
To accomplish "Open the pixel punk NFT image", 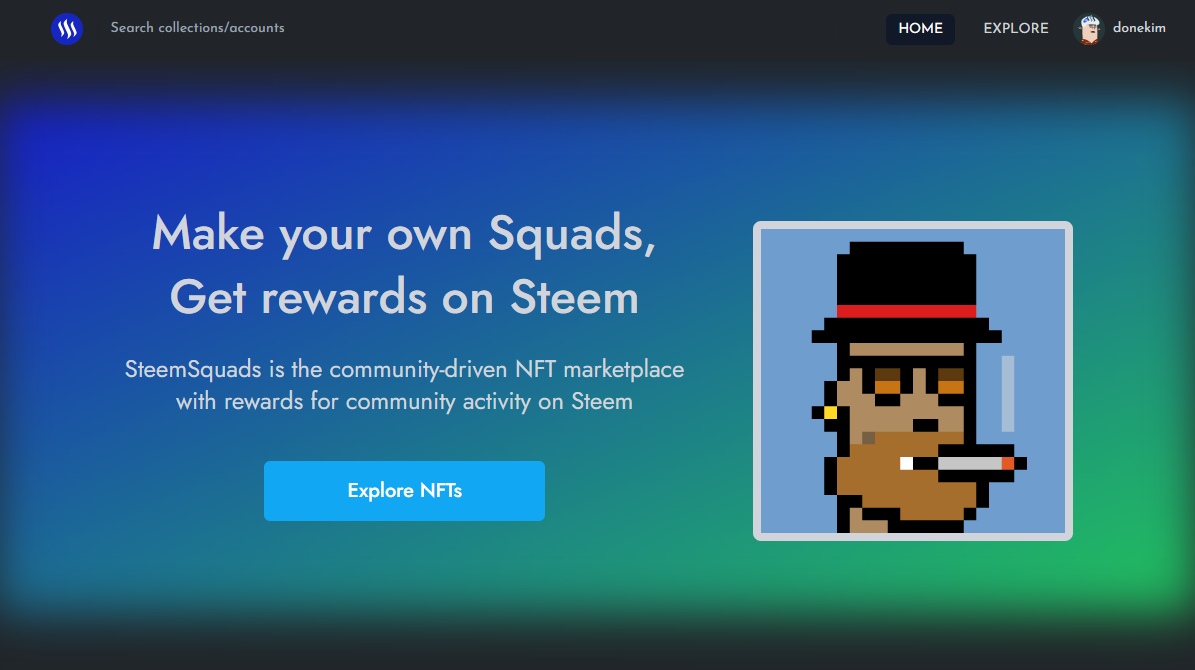I will pyautogui.click(x=912, y=381).
